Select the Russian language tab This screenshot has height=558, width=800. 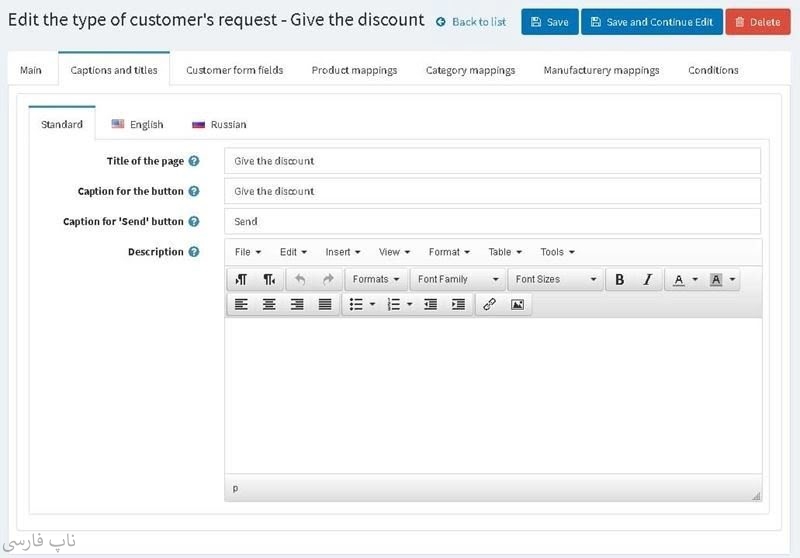click(219, 125)
